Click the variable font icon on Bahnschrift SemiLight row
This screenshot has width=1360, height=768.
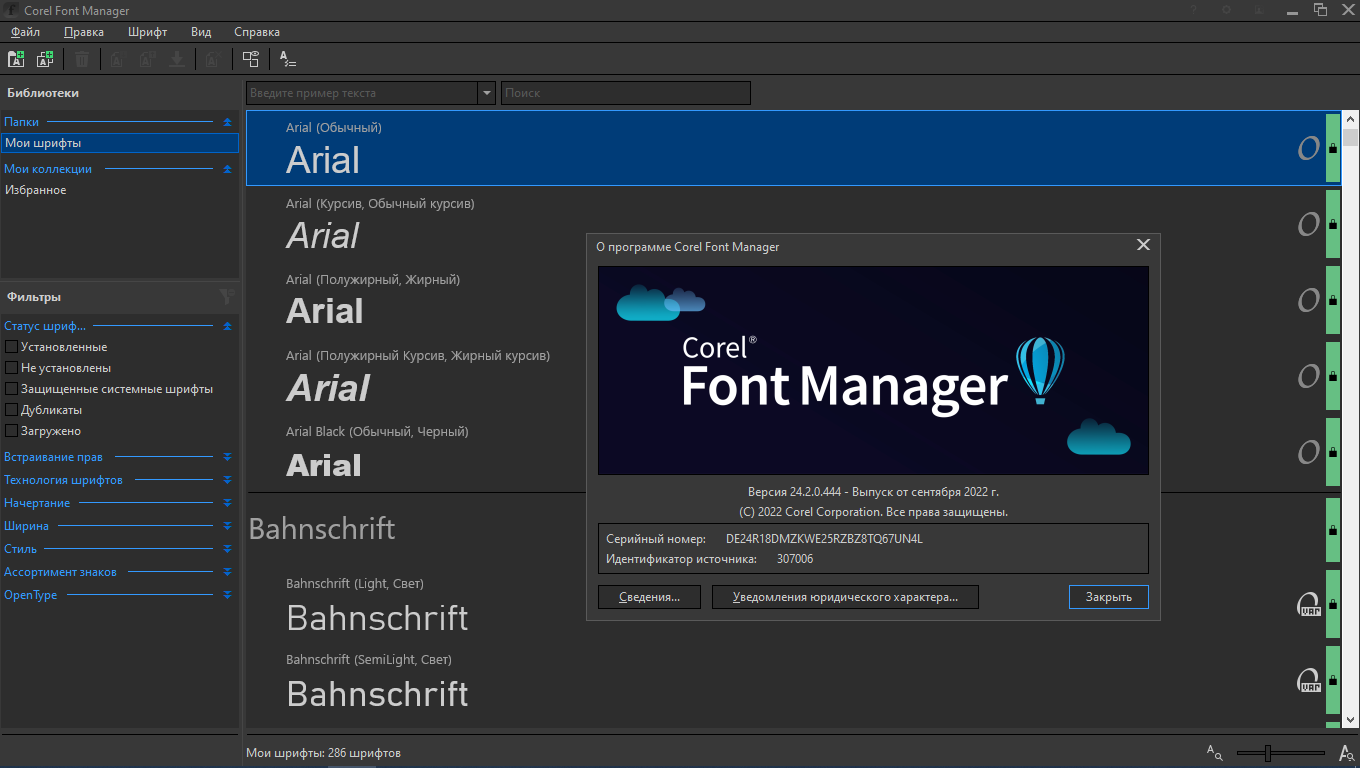[x=1308, y=680]
